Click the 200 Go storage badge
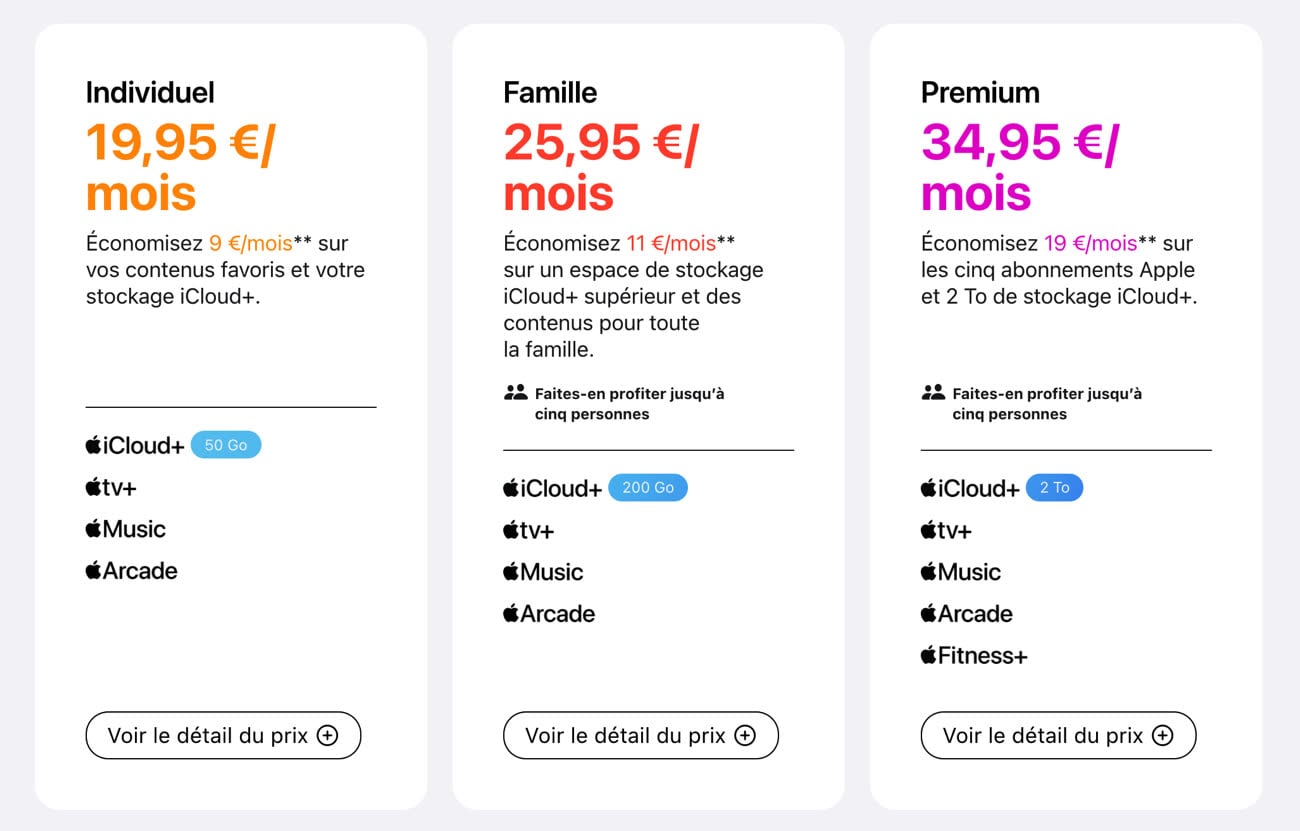The image size is (1300, 831). coord(648,488)
